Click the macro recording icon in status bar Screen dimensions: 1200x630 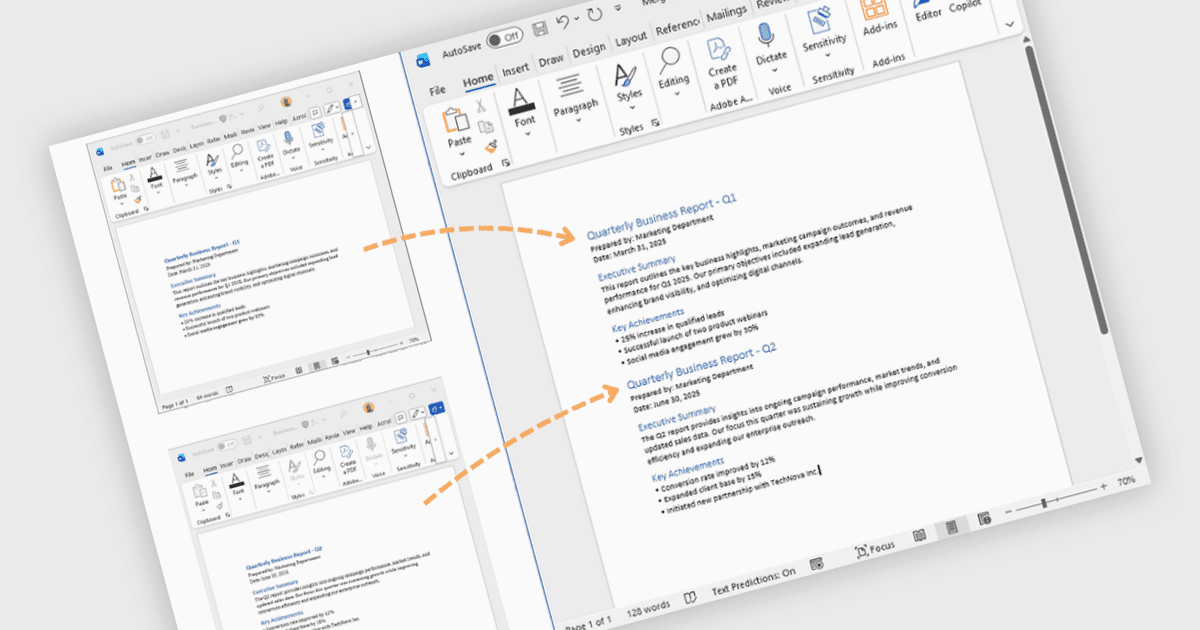coord(816,564)
